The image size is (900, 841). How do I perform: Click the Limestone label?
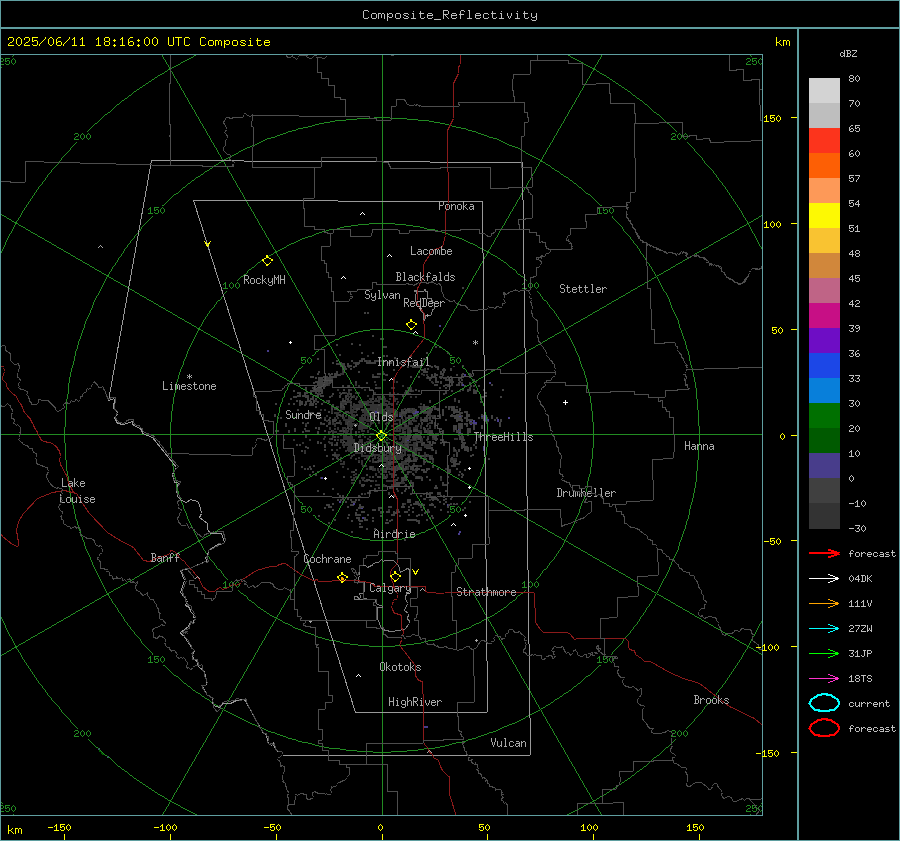click(x=189, y=386)
